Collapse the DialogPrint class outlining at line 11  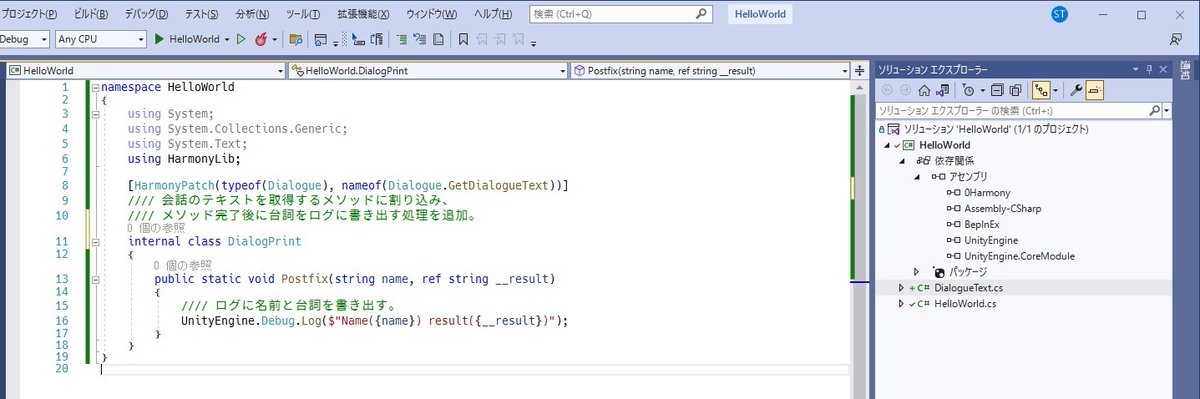pyautogui.click(x=95, y=242)
